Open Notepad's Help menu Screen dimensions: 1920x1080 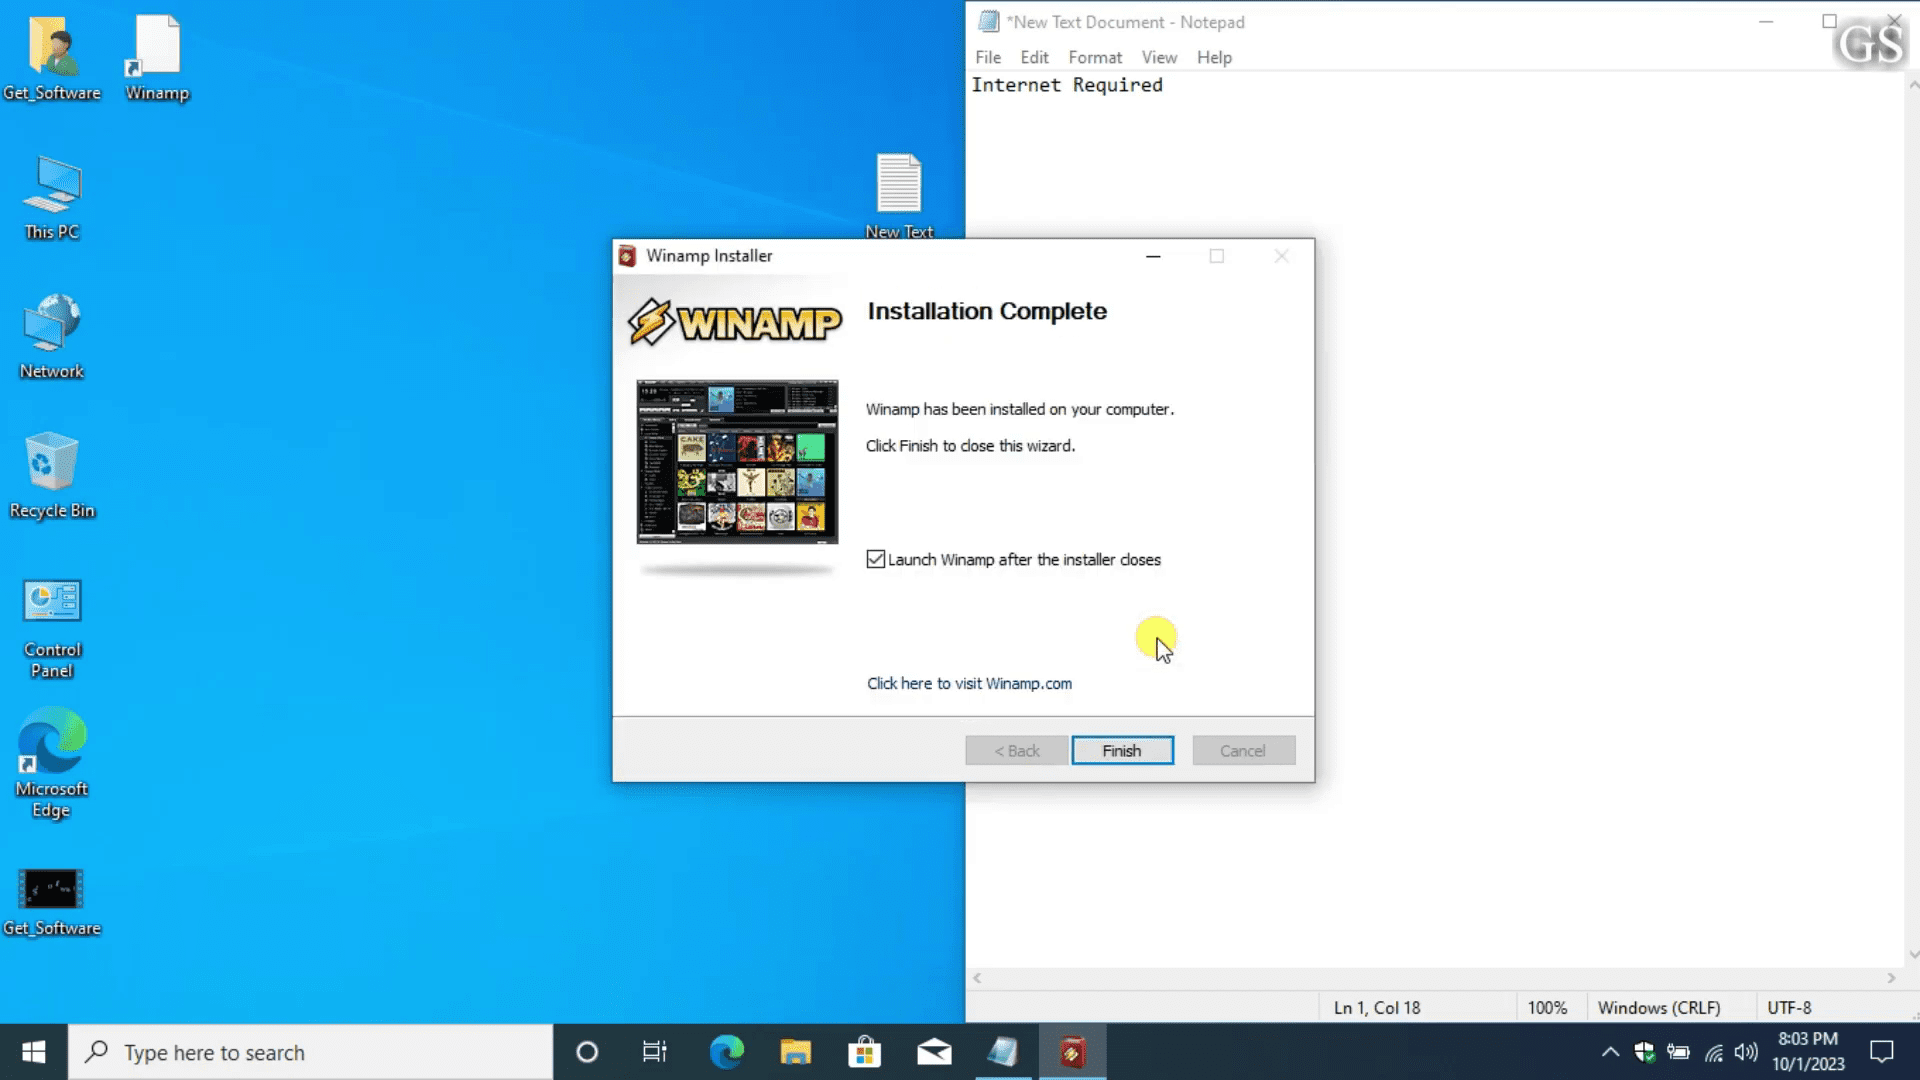coord(1214,57)
